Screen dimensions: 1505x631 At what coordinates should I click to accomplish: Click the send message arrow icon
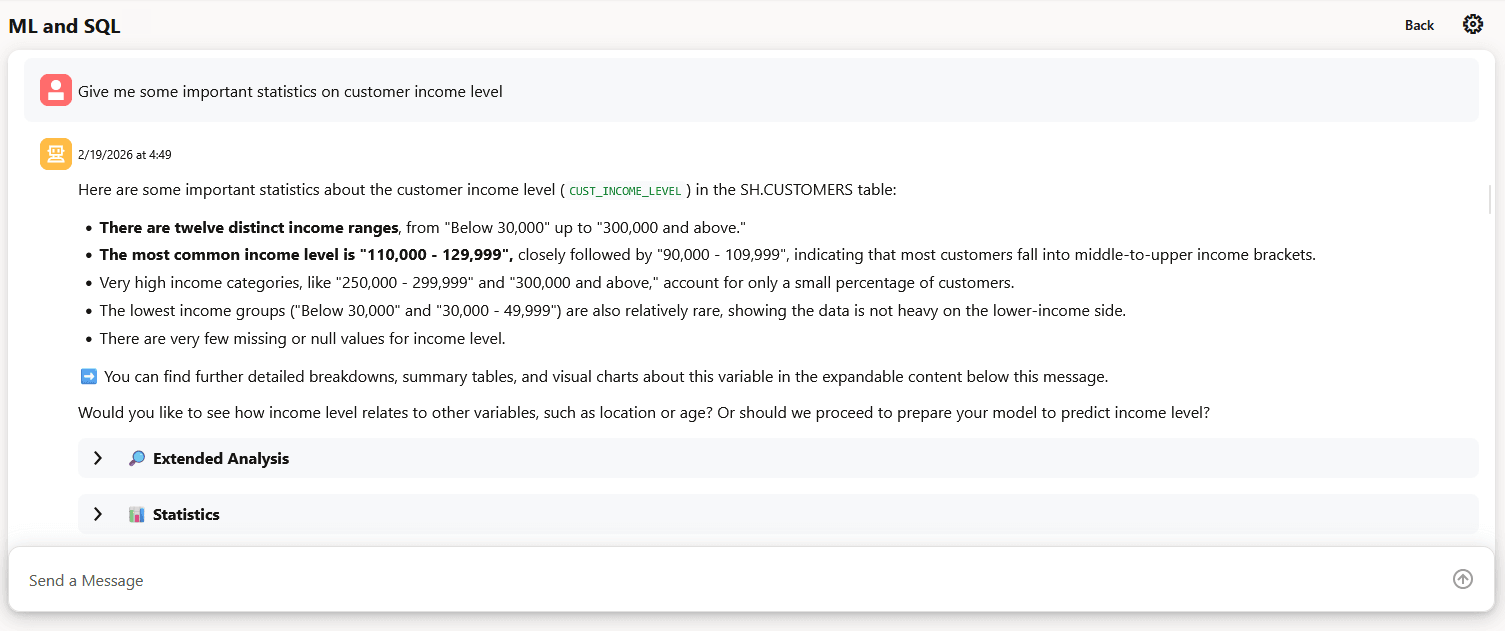click(1463, 579)
